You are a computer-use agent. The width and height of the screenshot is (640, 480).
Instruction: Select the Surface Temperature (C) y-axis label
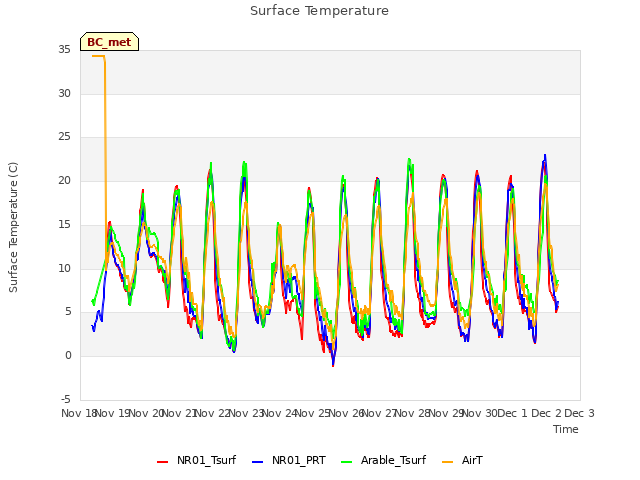coord(13,227)
